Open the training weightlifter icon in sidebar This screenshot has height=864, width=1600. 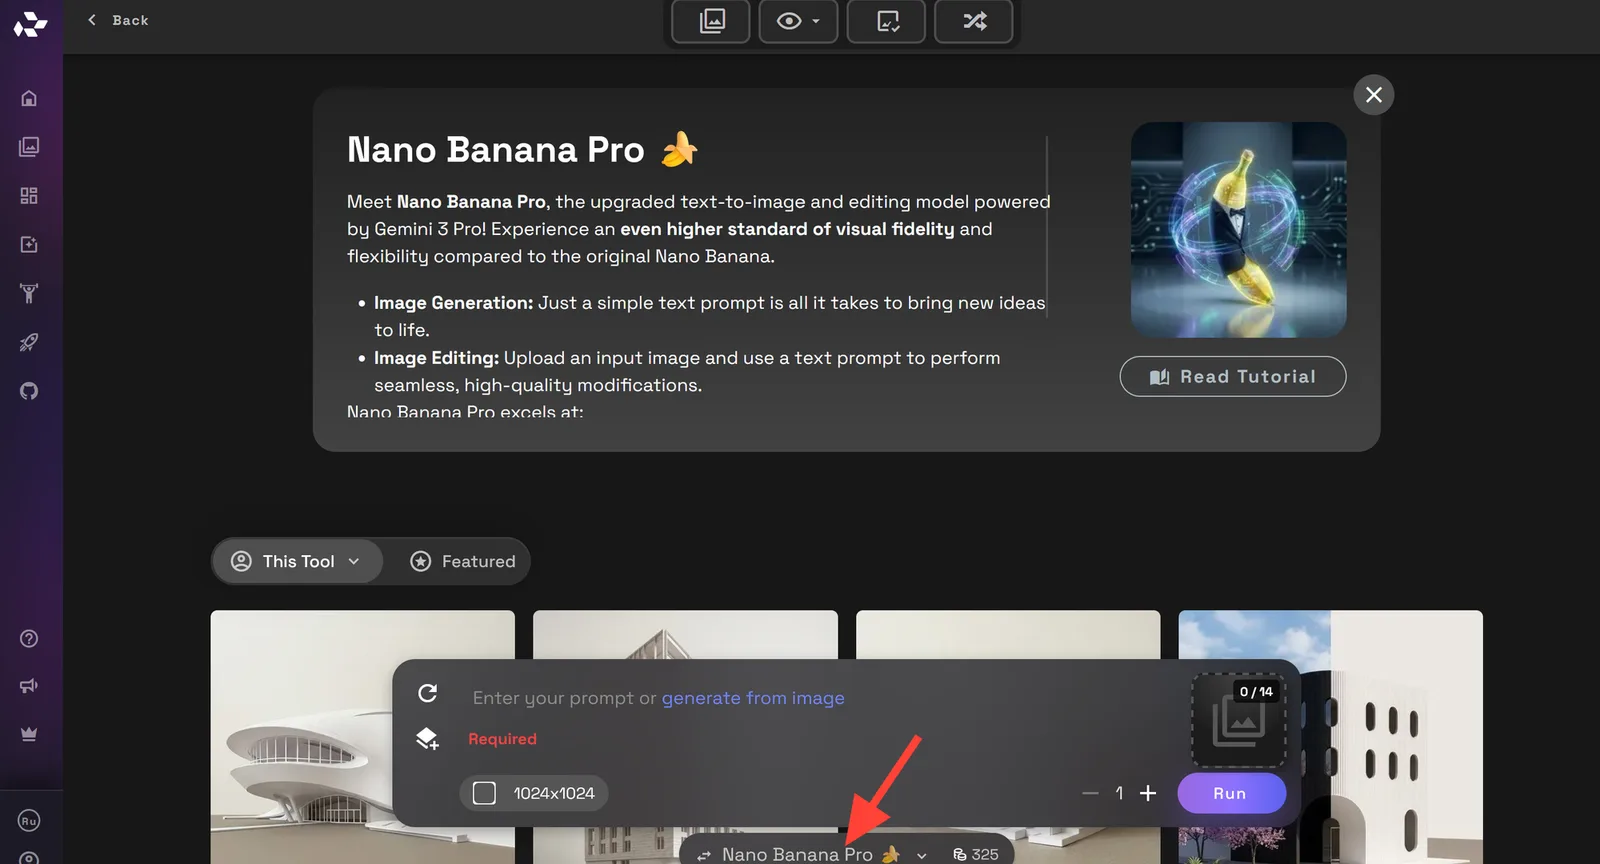(x=29, y=293)
